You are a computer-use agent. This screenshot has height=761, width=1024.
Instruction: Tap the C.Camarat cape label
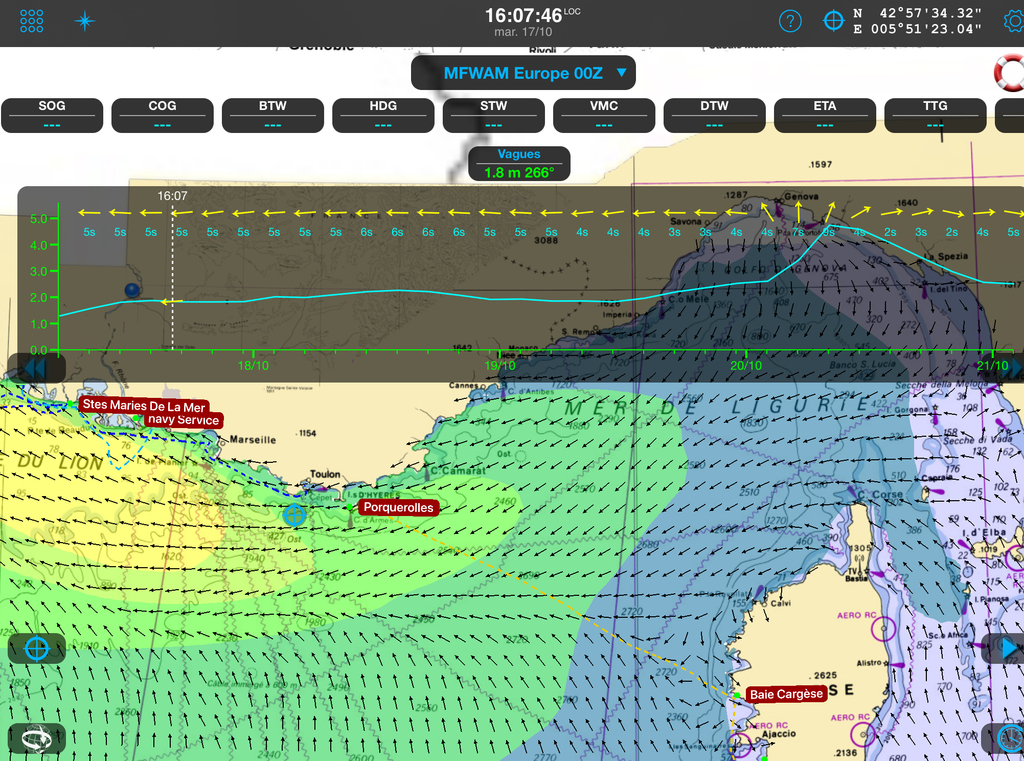pyautogui.click(x=458, y=470)
